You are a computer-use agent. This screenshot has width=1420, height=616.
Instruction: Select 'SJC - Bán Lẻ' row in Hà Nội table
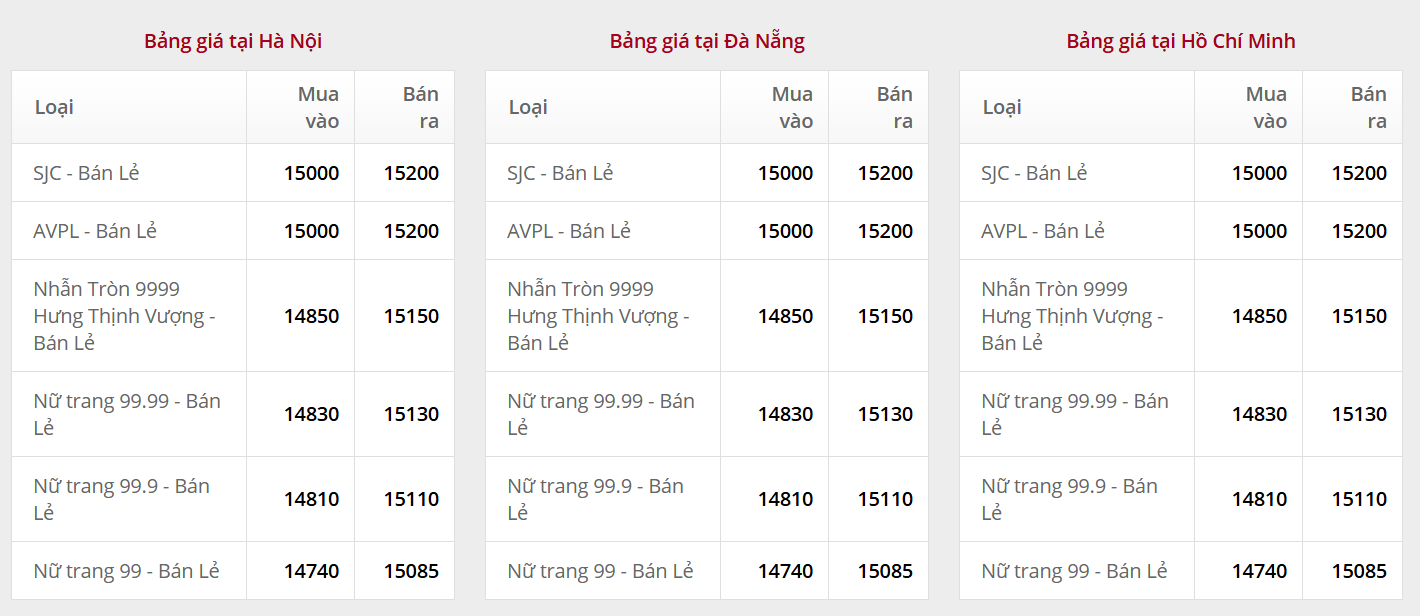click(86, 173)
